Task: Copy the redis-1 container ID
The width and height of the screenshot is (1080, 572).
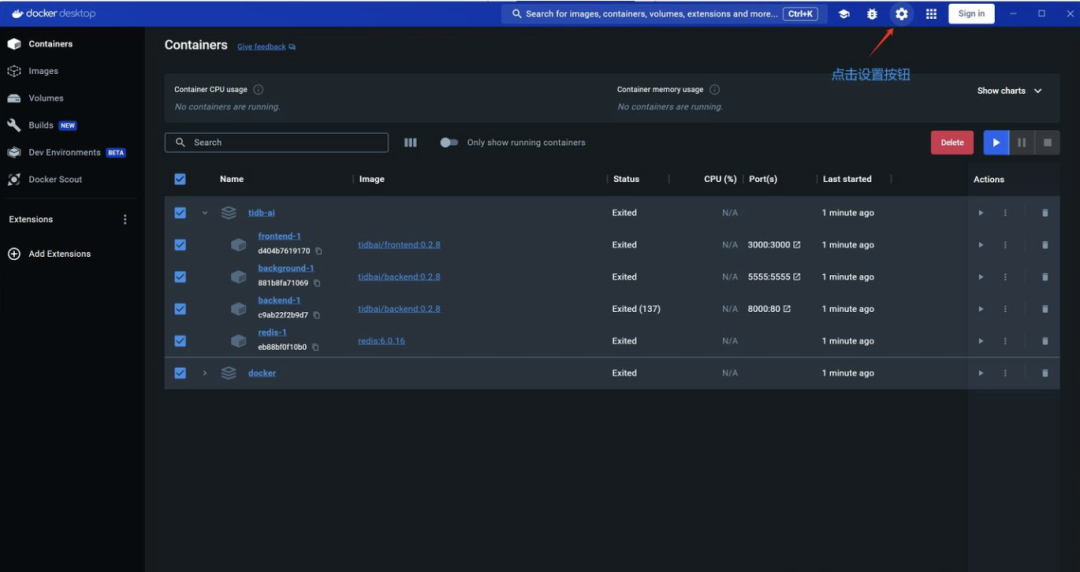Action: [315, 347]
